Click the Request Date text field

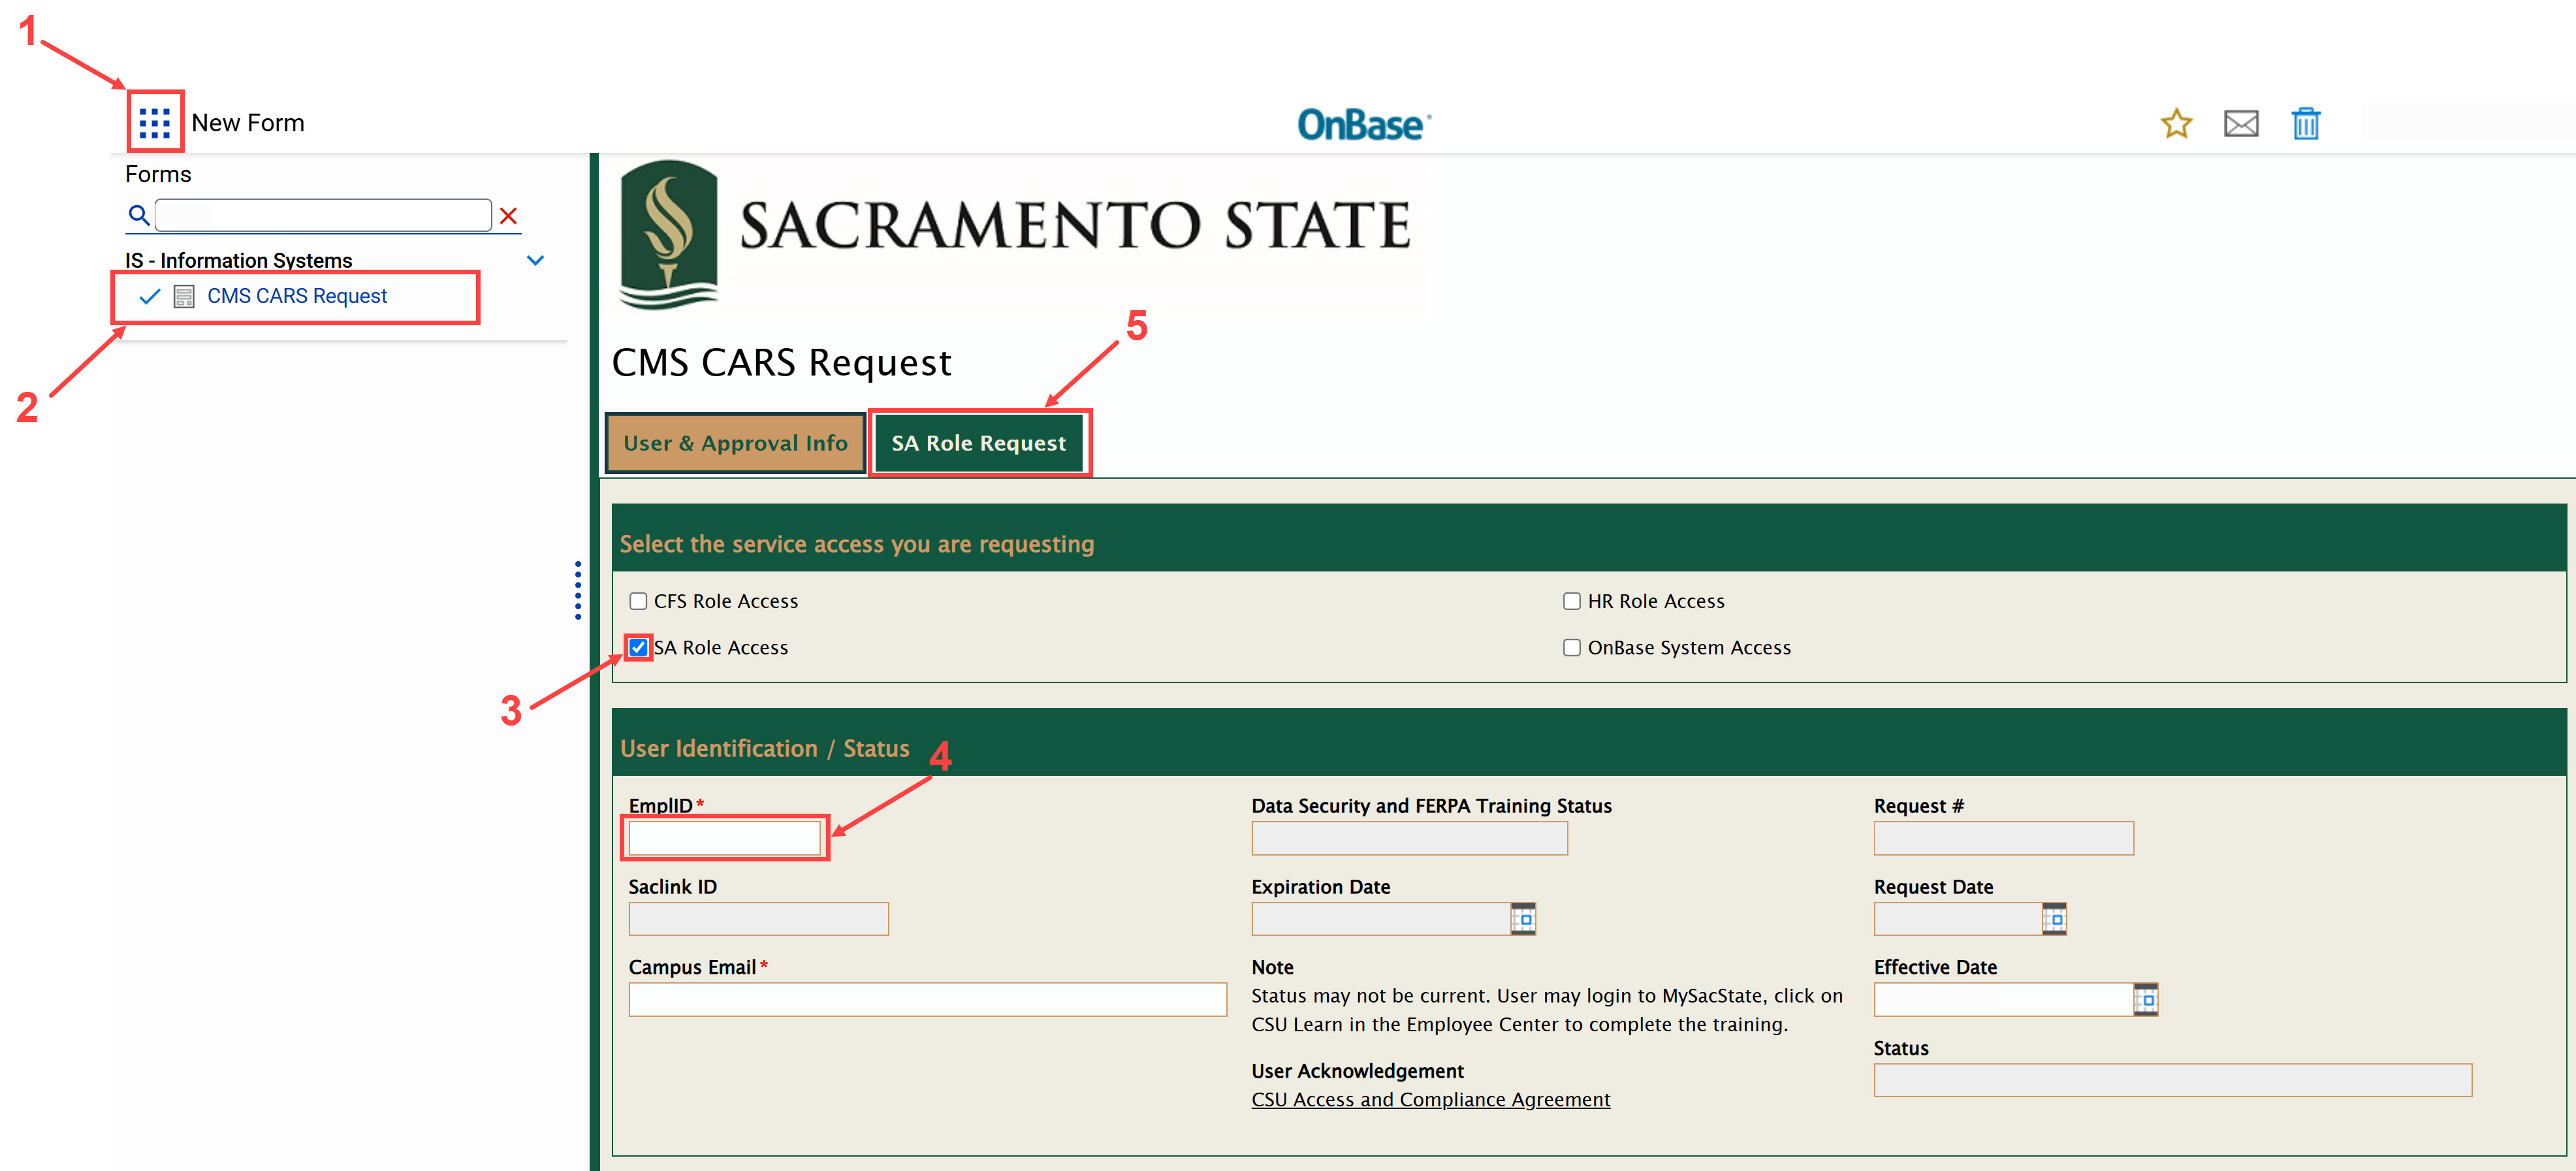point(1957,919)
